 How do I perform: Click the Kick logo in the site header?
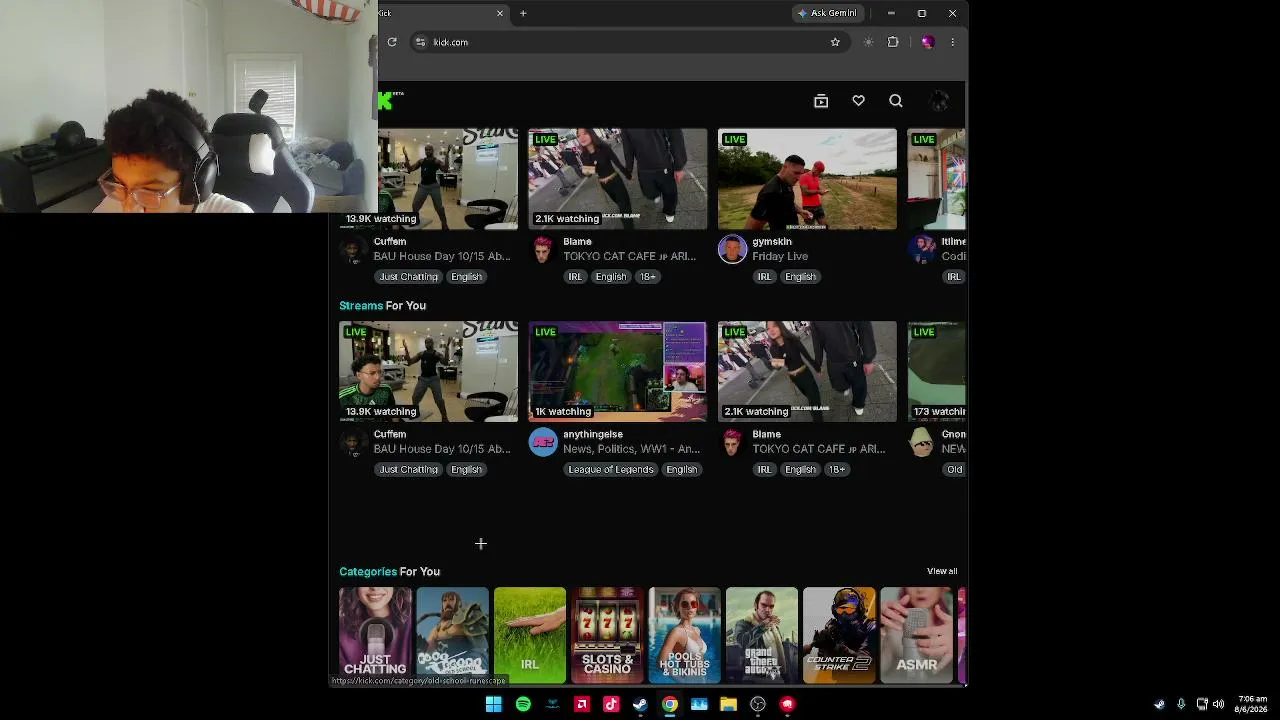pos(386,101)
